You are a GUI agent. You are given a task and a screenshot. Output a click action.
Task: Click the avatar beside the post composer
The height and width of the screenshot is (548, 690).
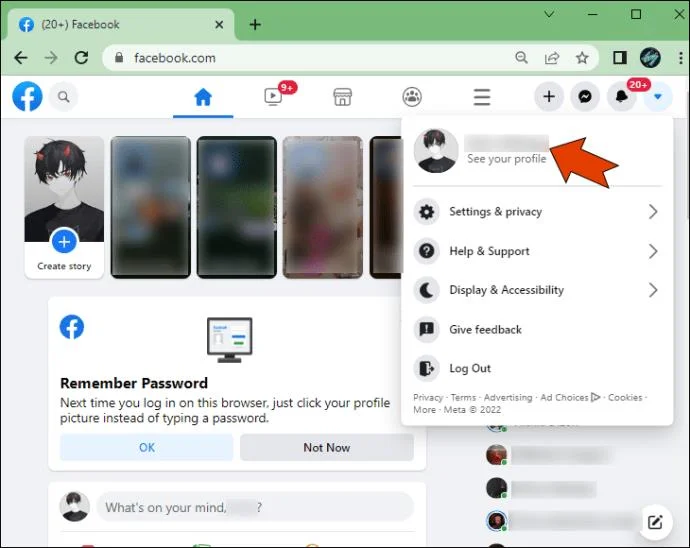point(74,507)
